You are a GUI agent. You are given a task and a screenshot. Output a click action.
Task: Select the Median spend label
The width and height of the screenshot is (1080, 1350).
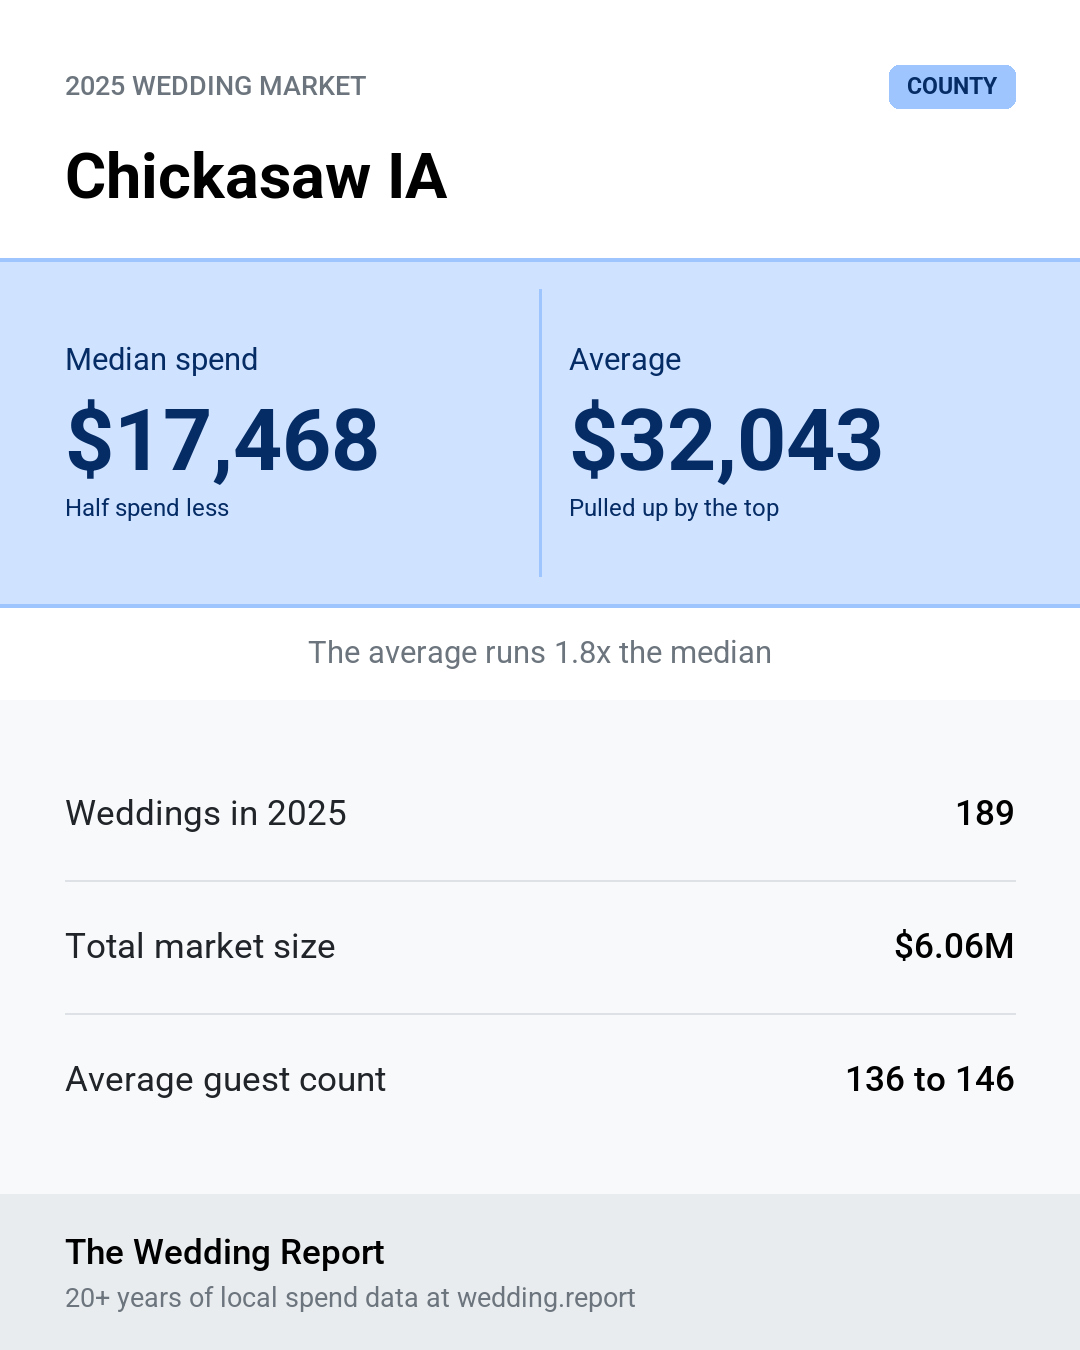tap(162, 359)
